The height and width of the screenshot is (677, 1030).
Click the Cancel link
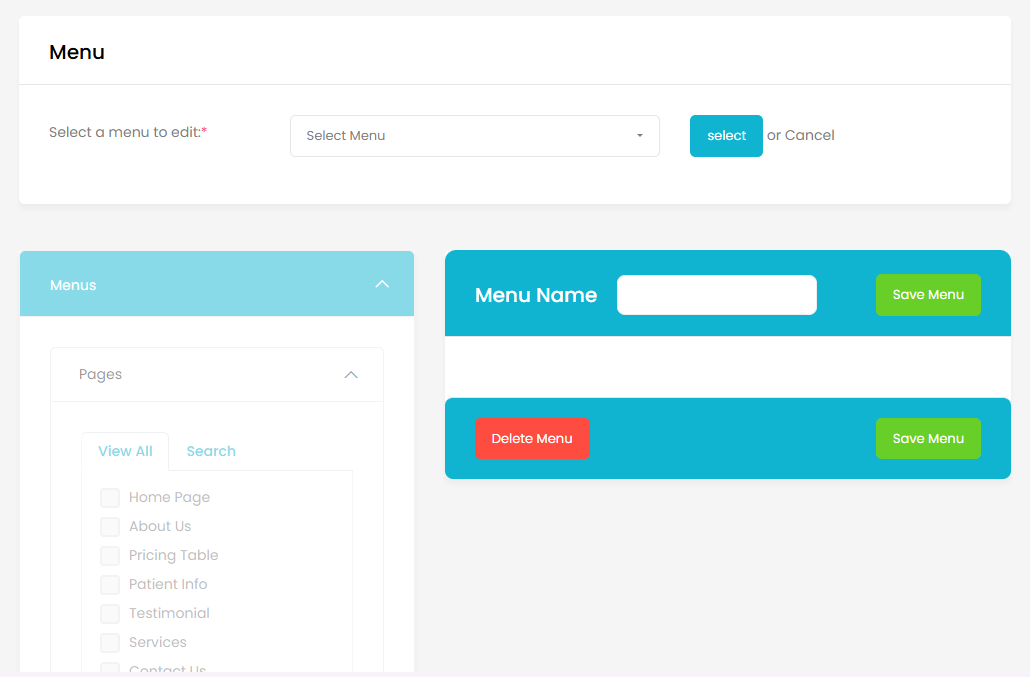[x=809, y=136]
